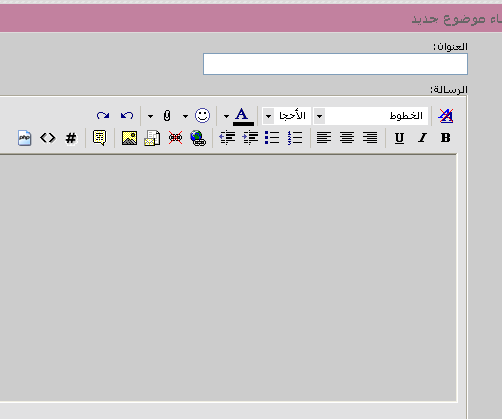
Task: Insert an image with the picture icon
Action: (x=129, y=138)
